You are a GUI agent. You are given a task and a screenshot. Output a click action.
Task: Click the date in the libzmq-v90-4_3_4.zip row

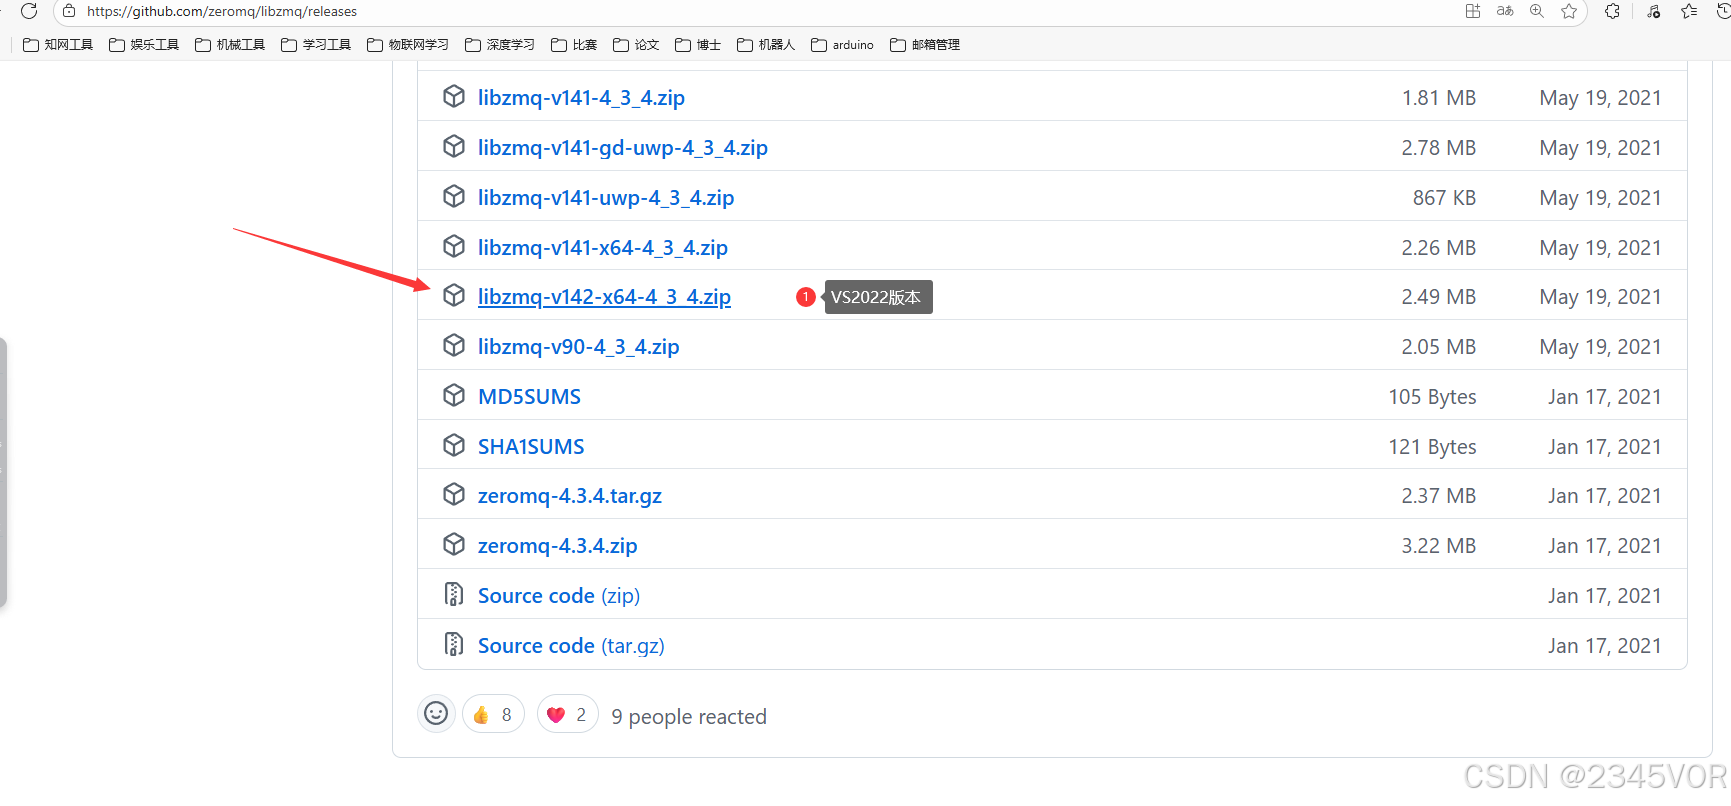coord(1600,347)
